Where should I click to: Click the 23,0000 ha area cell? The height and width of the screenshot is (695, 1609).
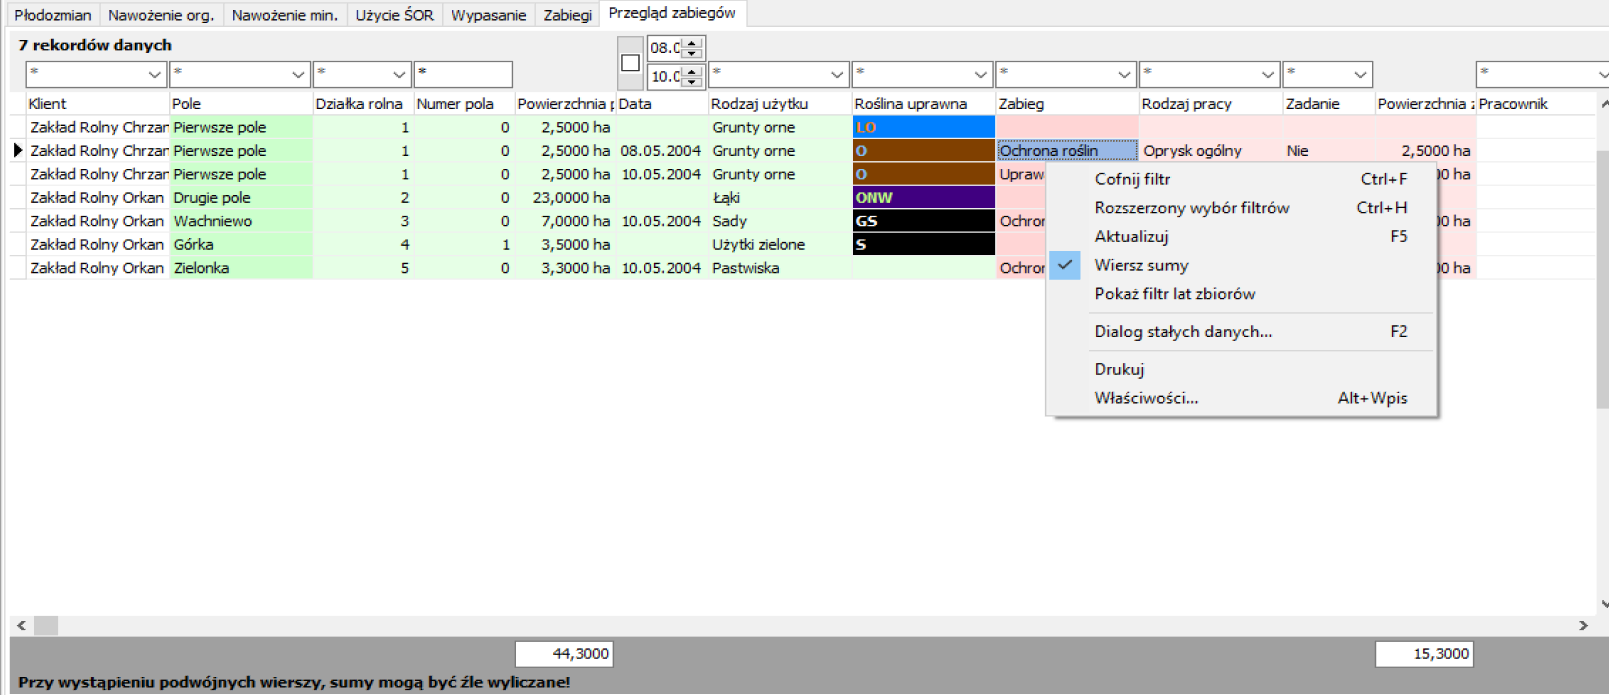(565, 198)
